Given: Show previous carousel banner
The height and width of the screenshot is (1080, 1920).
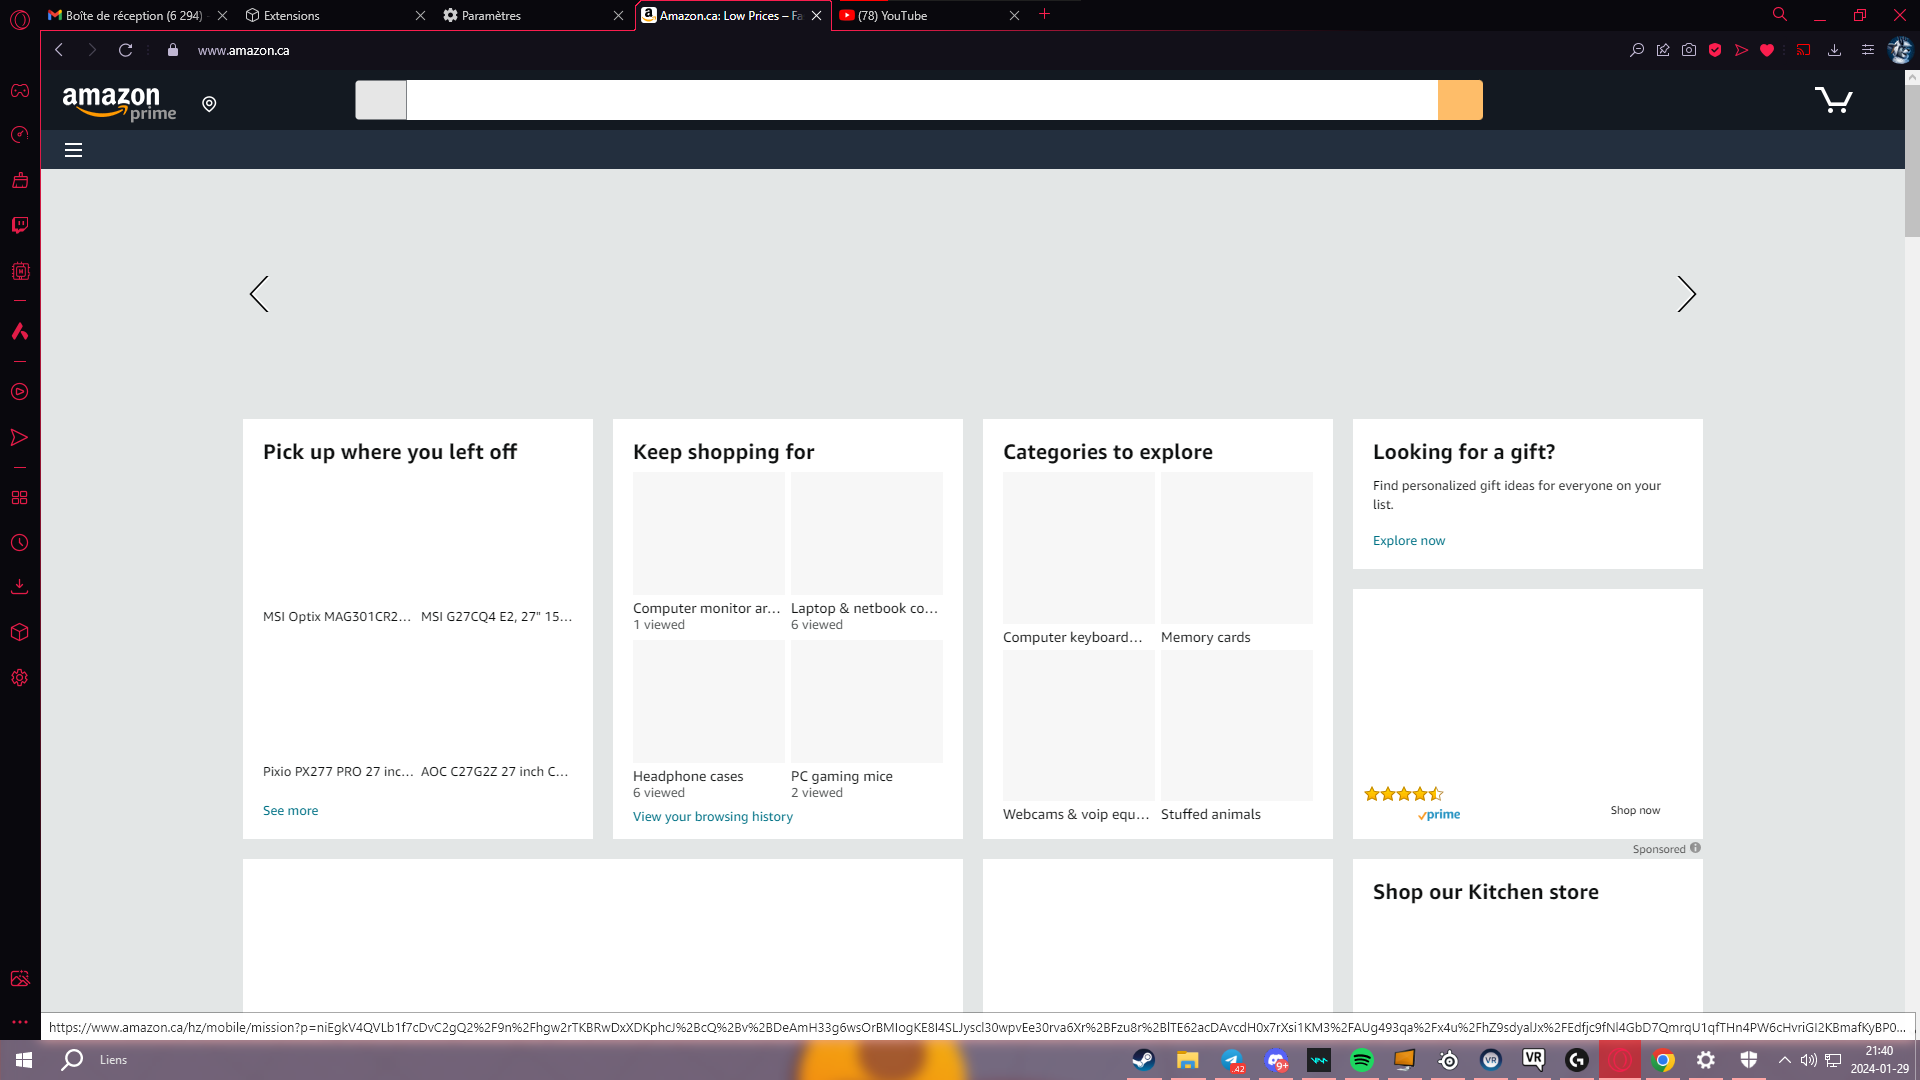Looking at the screenshot, I should tap(259, 294).
